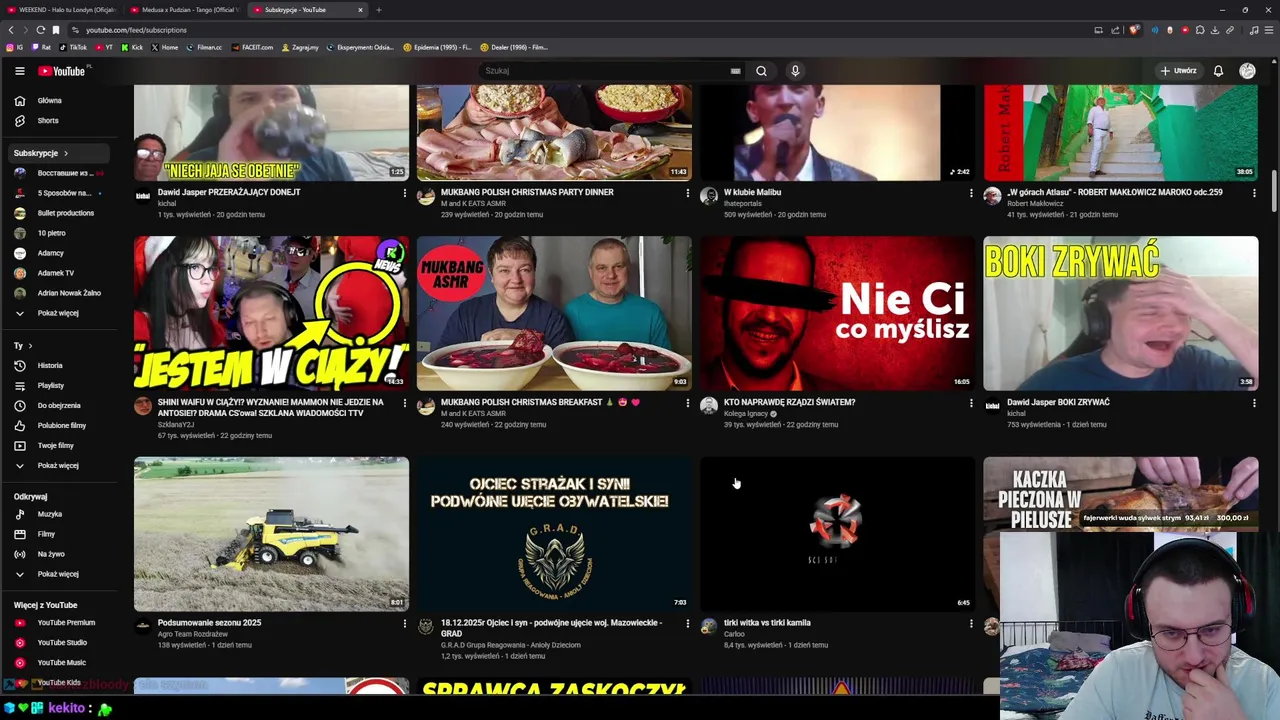This screenshot has height=720, width=1280.
Task: Open FACEIT.com bookmark
Action: tap(252, 47)
